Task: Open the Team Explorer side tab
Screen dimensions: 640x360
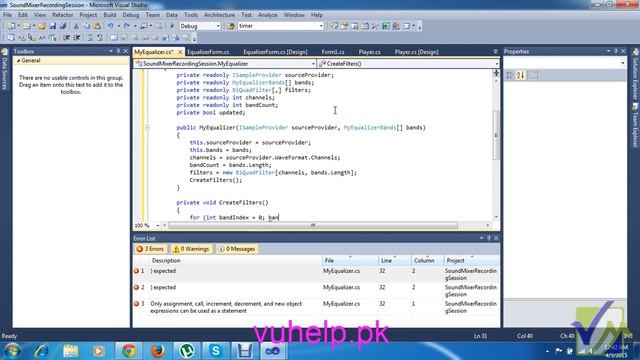Action: 636,126
